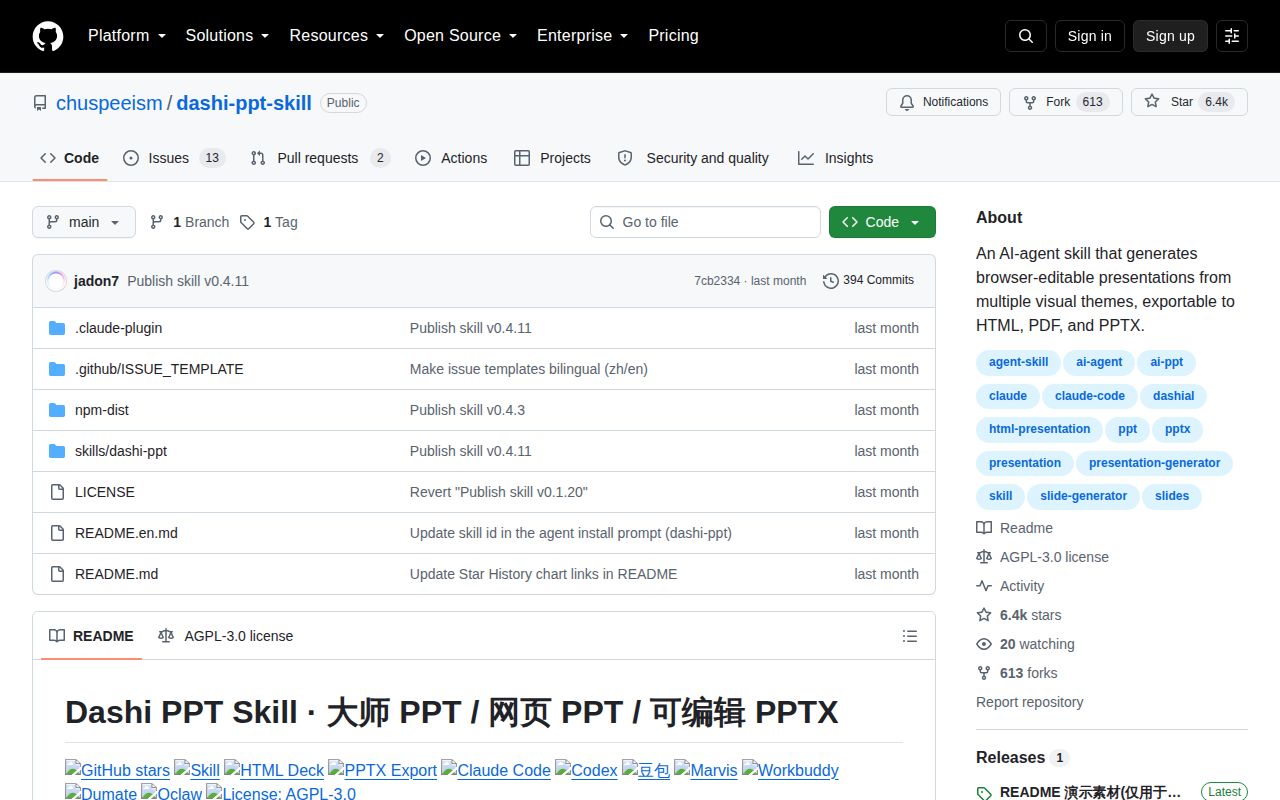Click the star icon in Star button
This screenshot has height=800, width=1280.
(1152, 102)
